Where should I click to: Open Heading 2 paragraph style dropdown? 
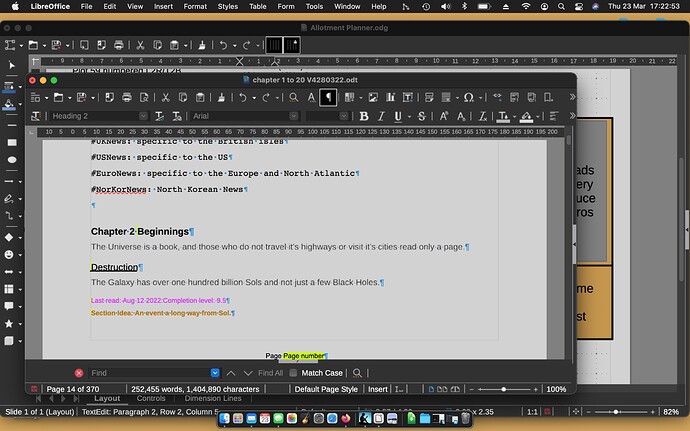[x=143, y=116]
